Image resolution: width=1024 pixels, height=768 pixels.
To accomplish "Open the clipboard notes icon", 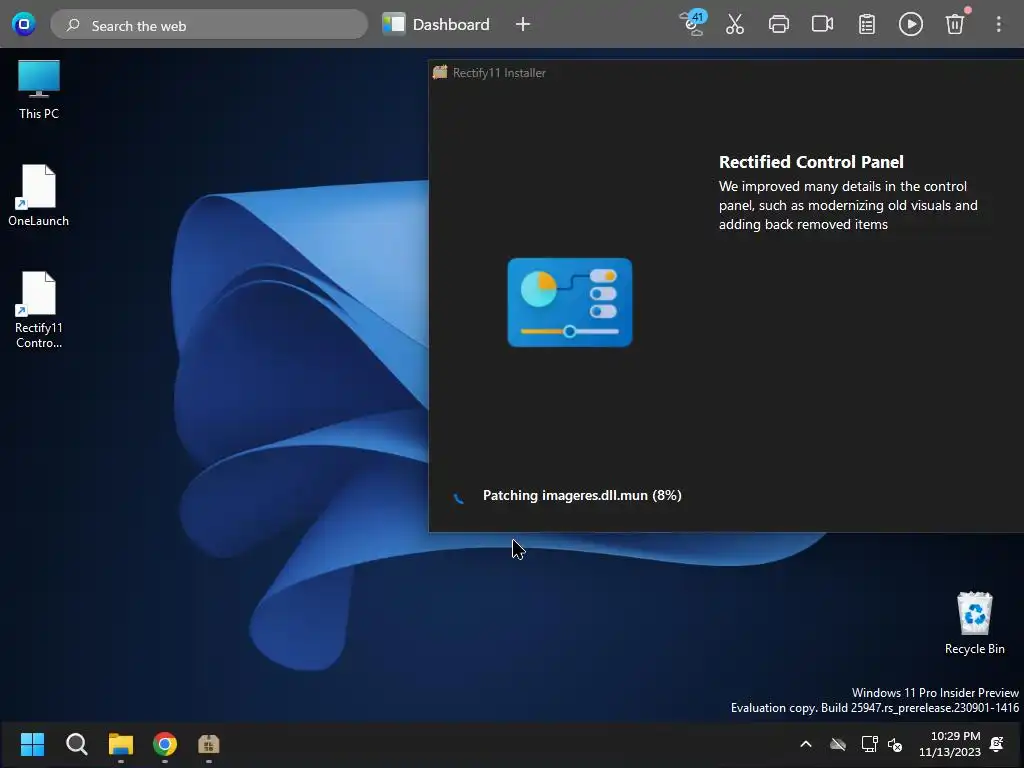I will [867, 24].
